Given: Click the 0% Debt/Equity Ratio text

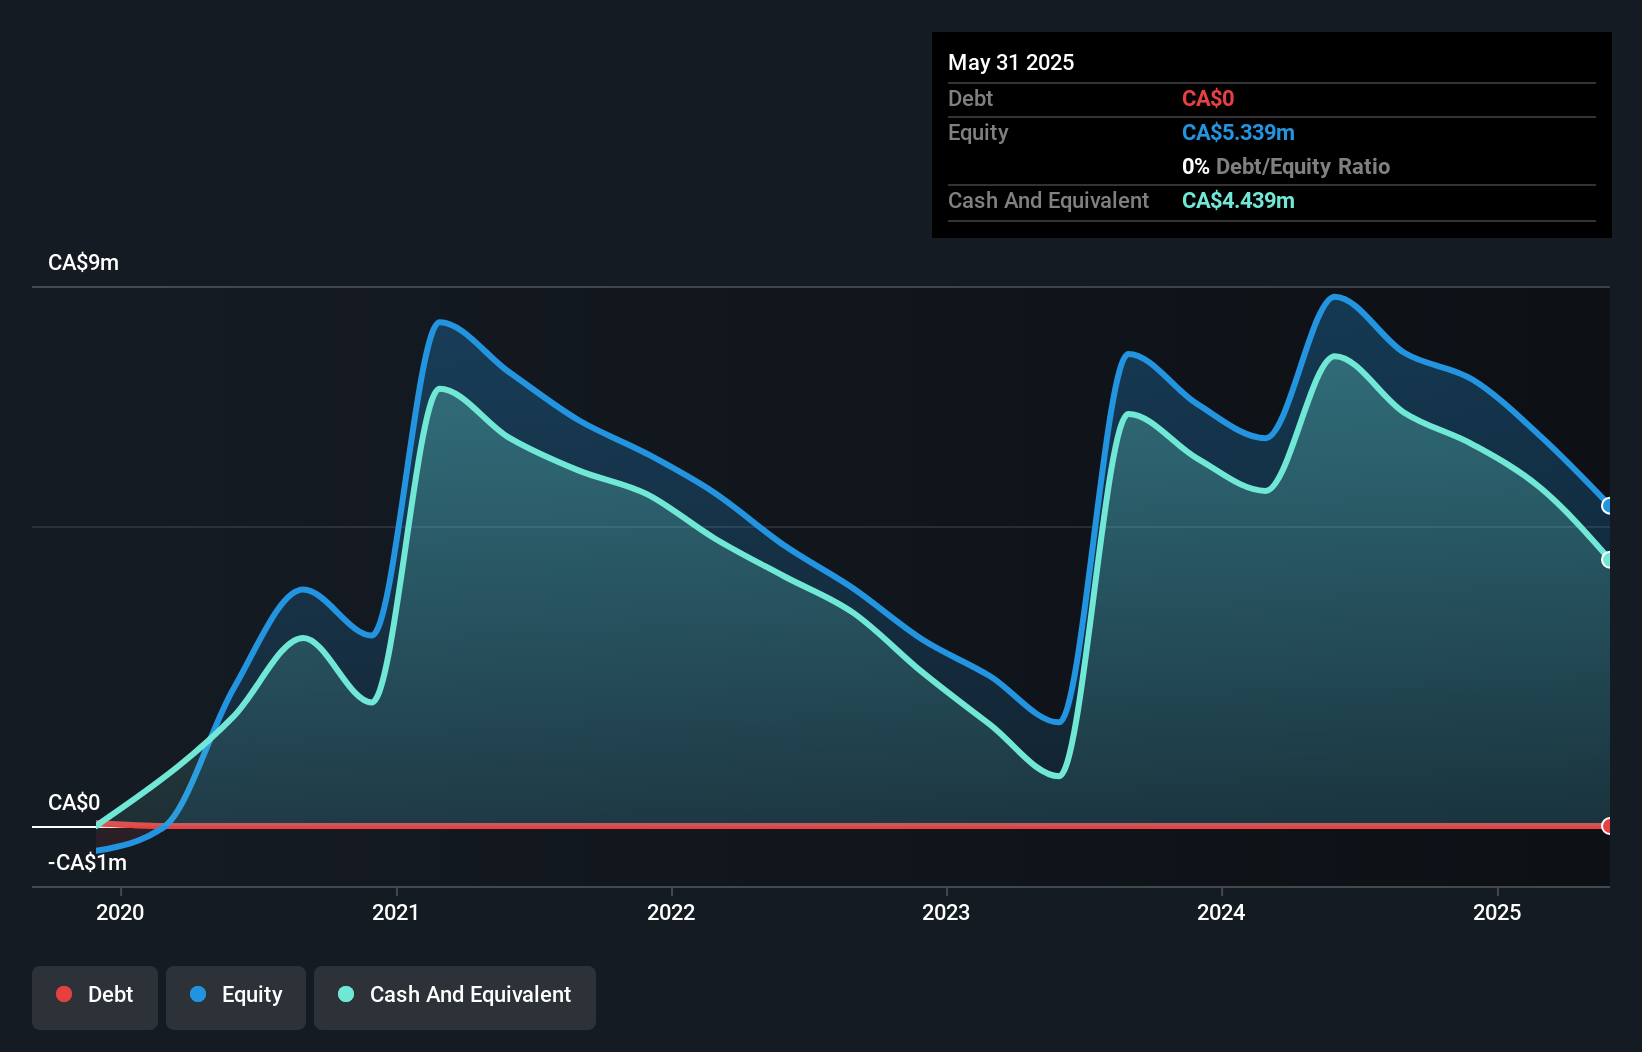Looking at the screenshot, I should (1286, 167).
